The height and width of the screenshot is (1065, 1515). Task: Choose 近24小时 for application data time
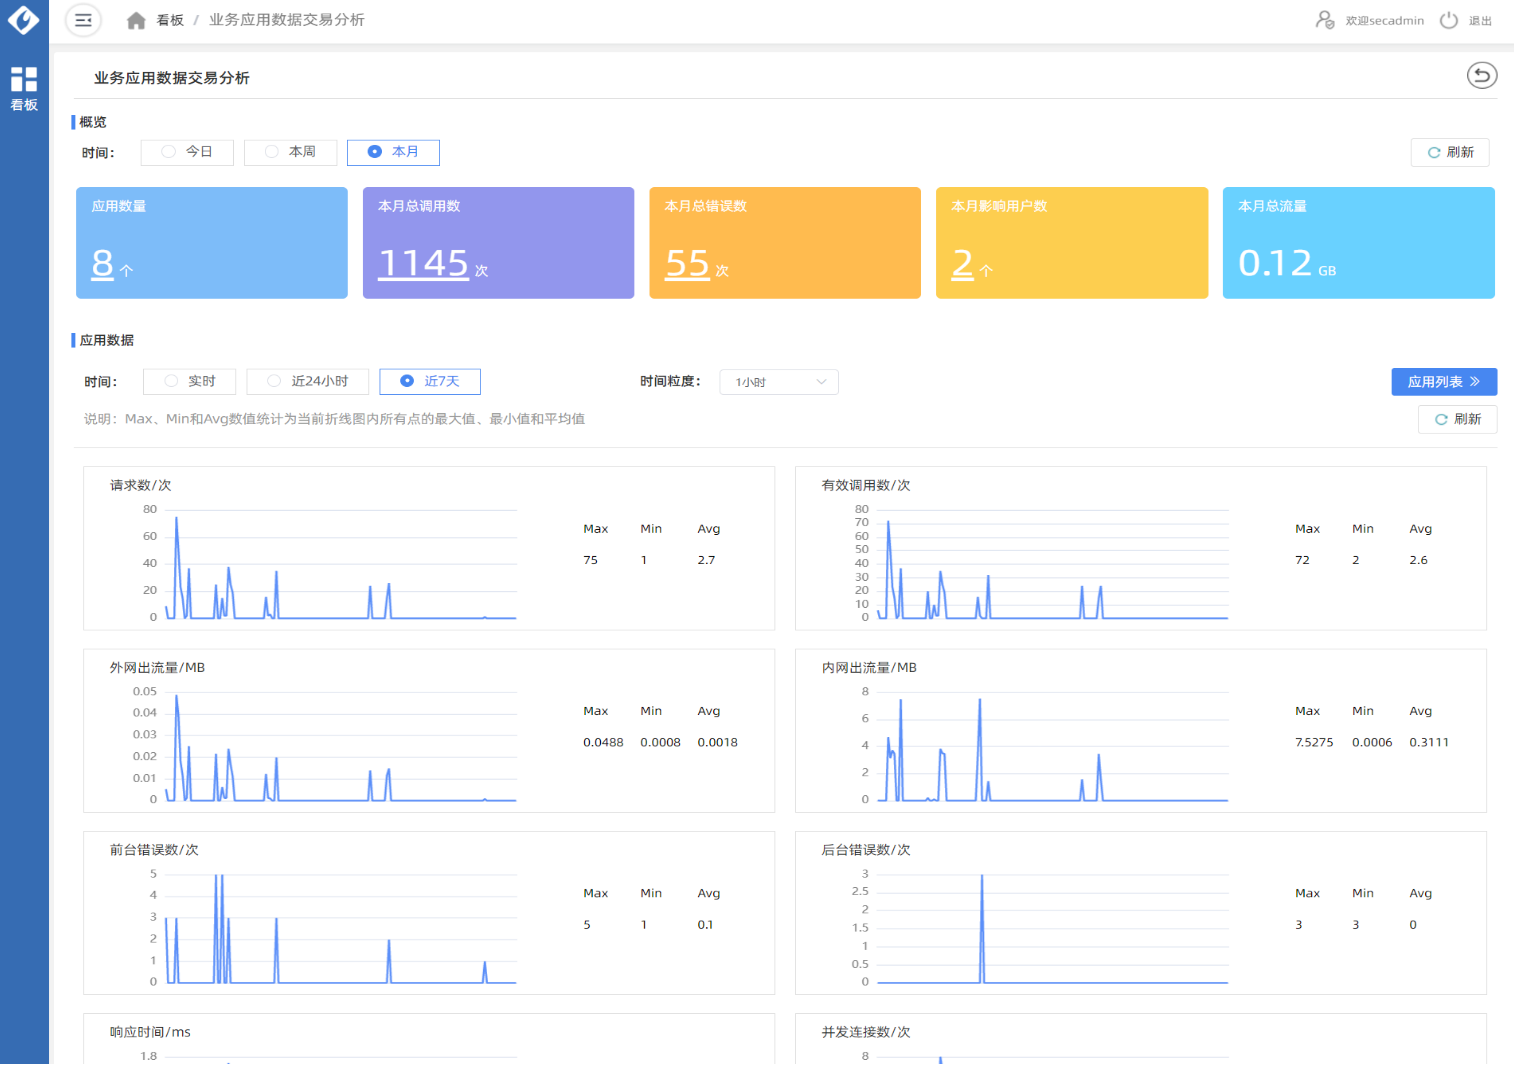click(308, 382)
